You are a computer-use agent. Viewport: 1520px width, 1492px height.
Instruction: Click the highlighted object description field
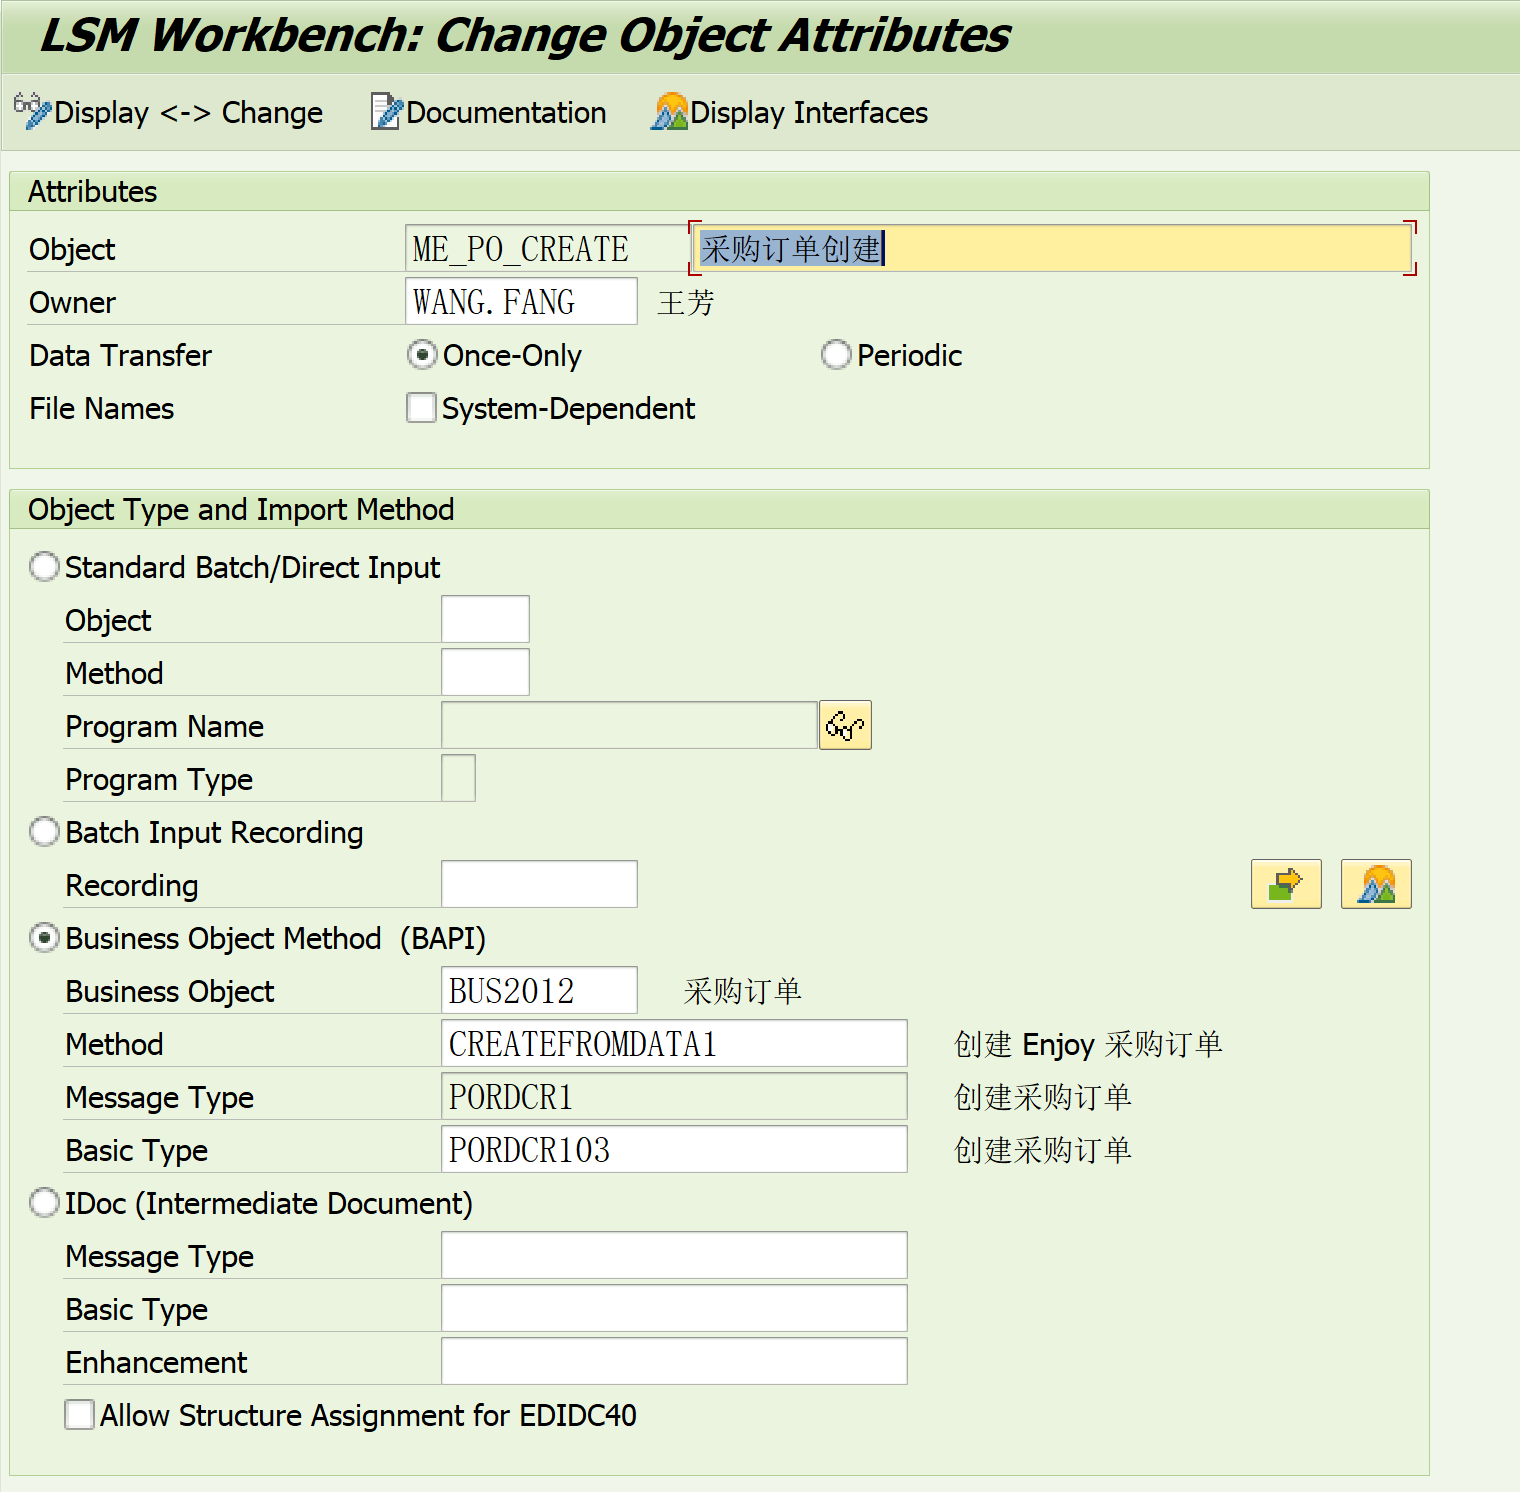coord(1050,248)
